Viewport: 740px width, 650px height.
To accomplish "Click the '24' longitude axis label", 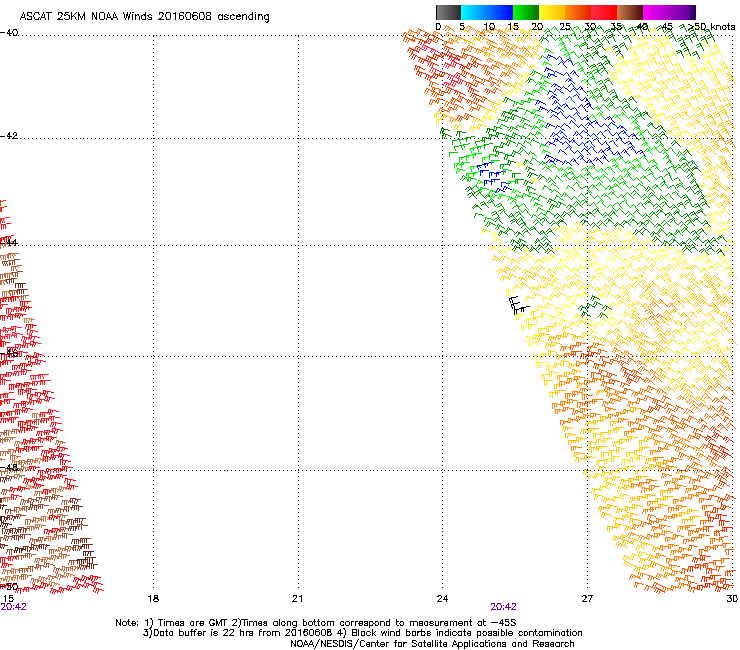I will pos(442,599).
